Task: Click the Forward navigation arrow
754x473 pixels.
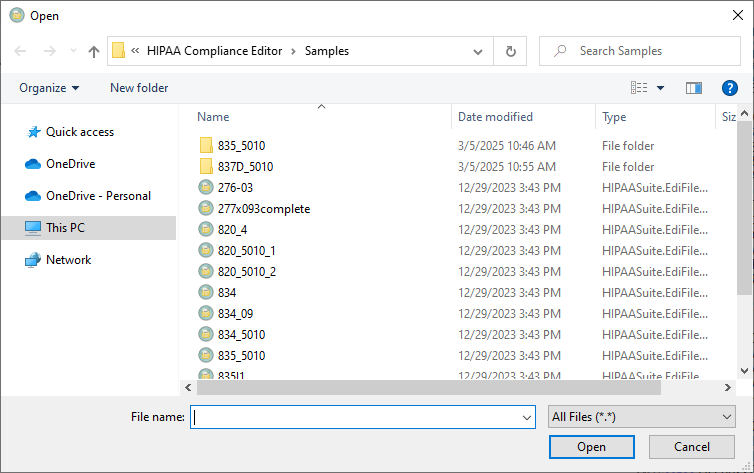Action: (50, 51)
